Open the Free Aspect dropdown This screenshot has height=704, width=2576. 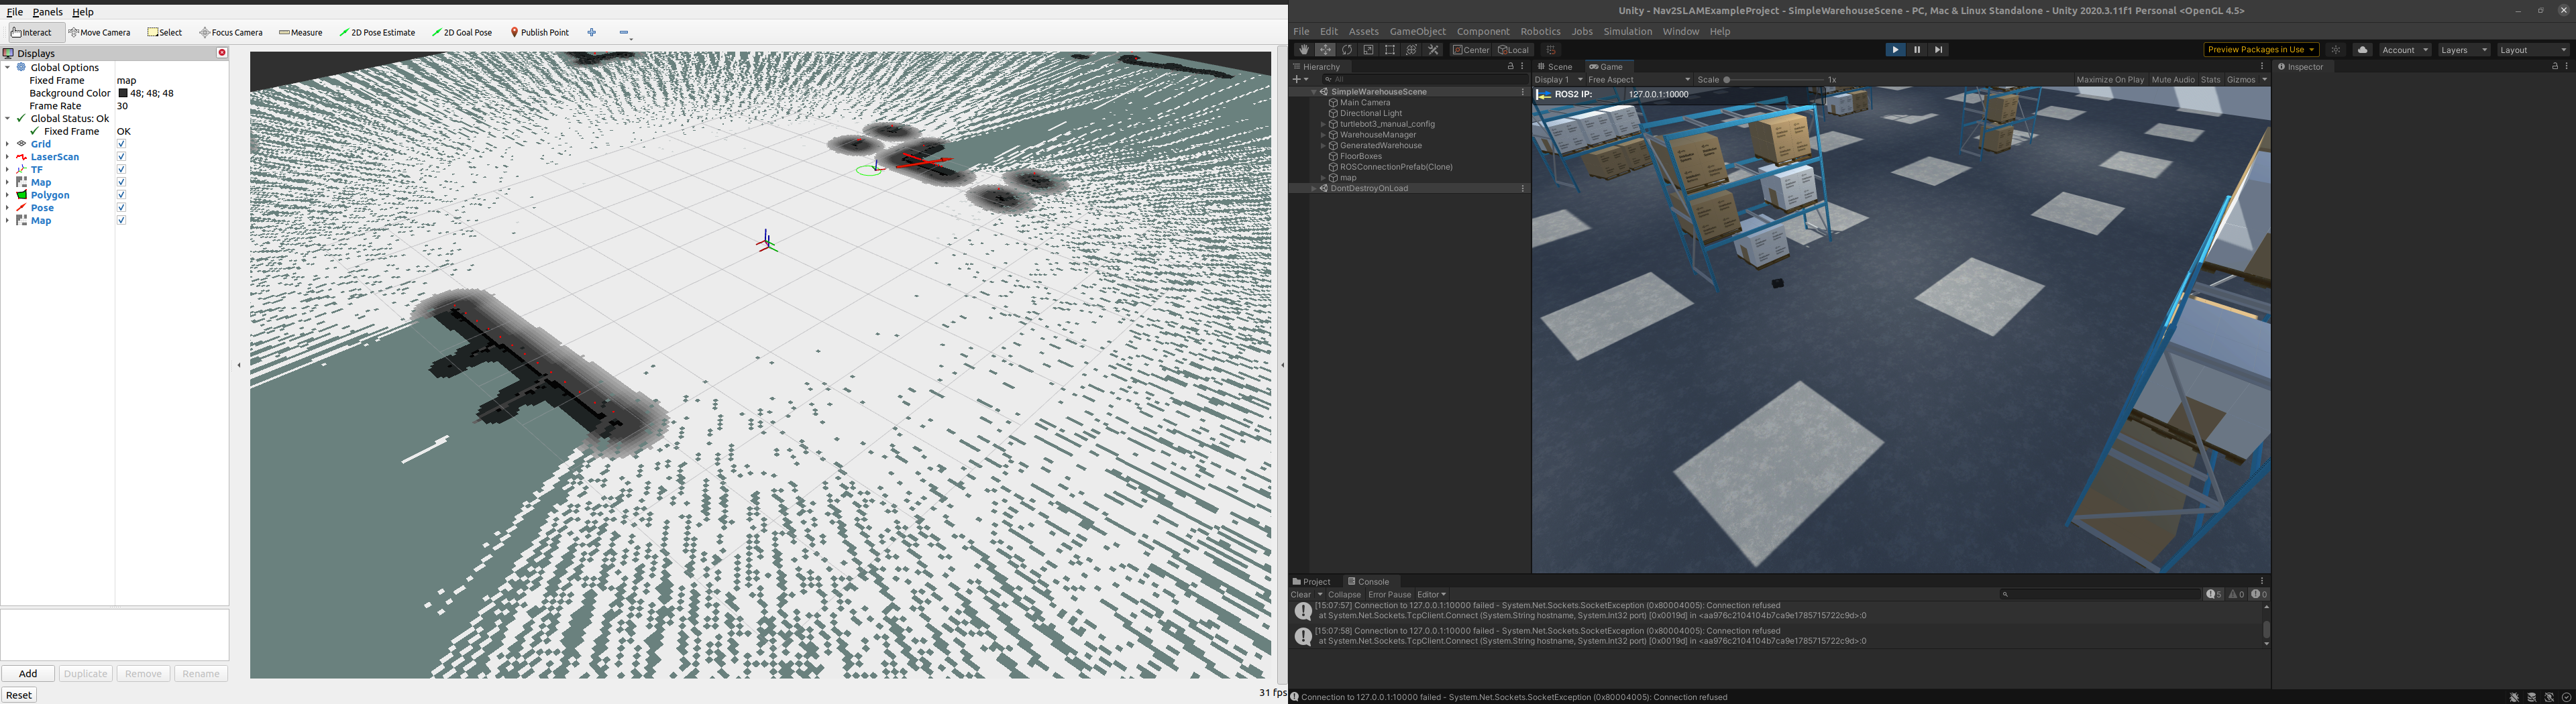pyautogui.click(x=1639, y=80)
